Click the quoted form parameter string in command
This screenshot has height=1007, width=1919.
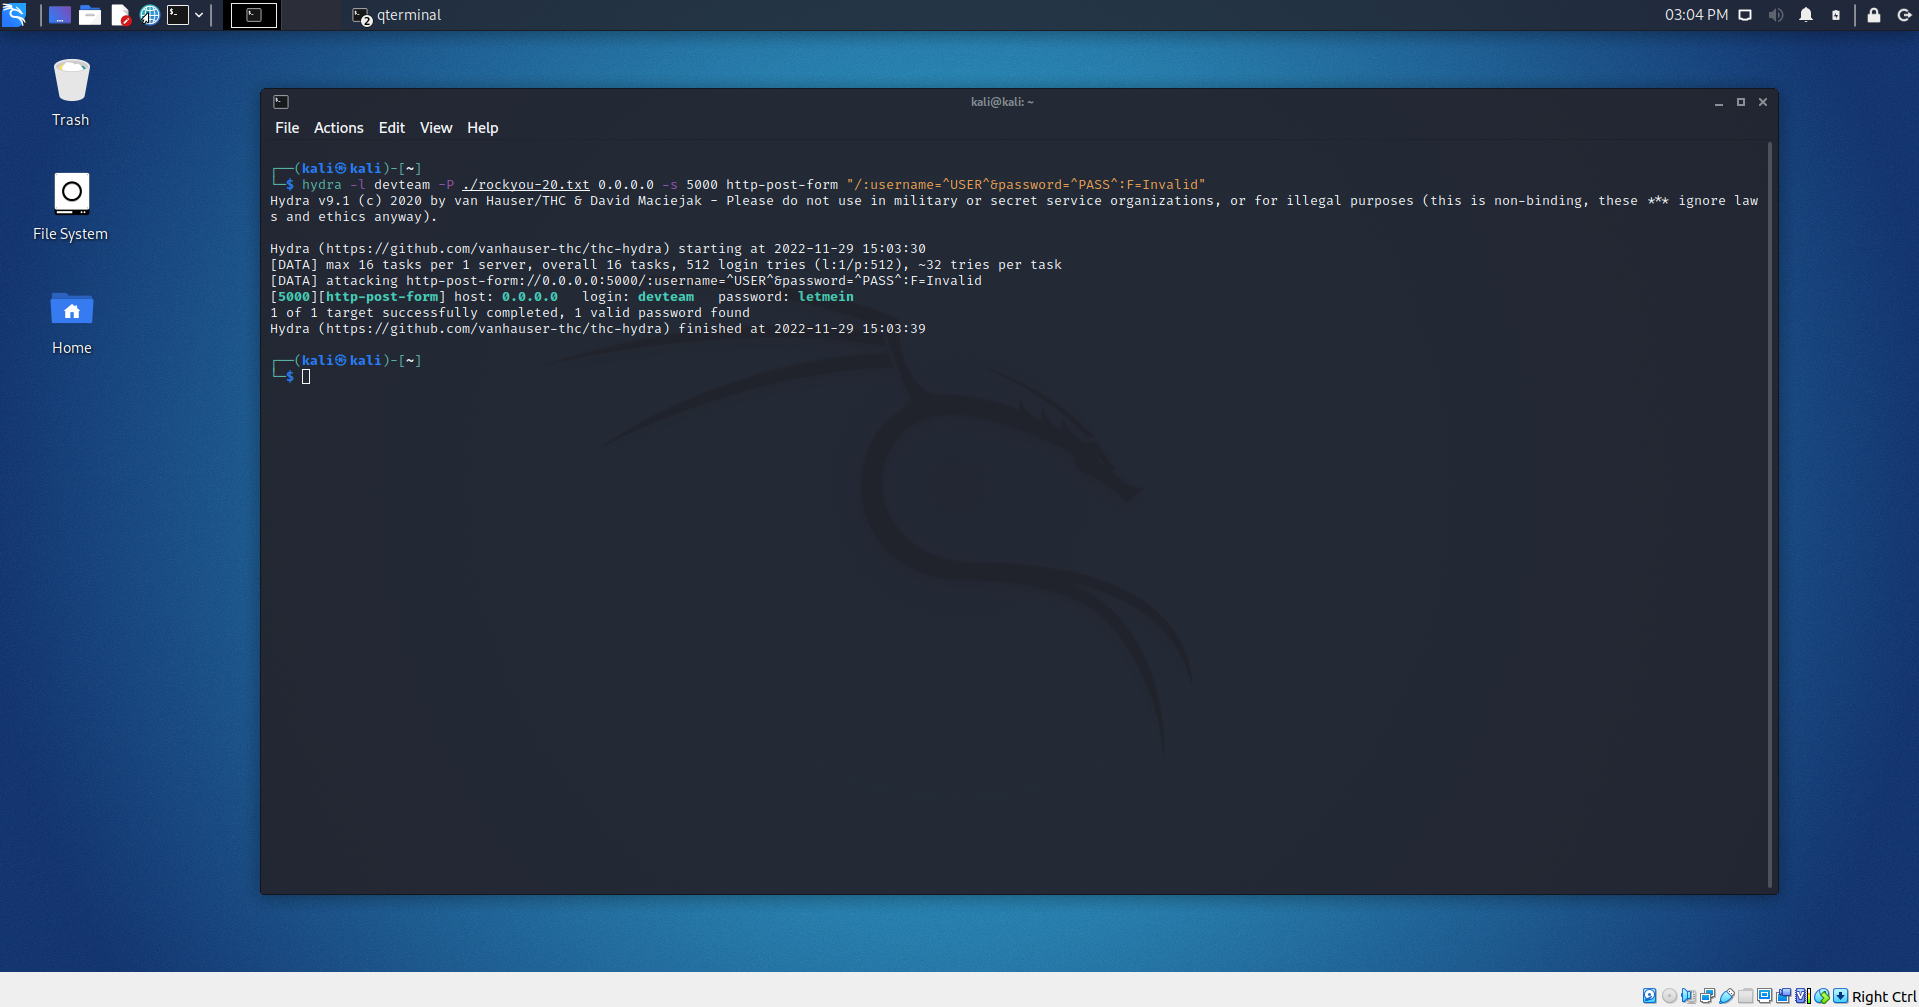[x=1026, y=185]
